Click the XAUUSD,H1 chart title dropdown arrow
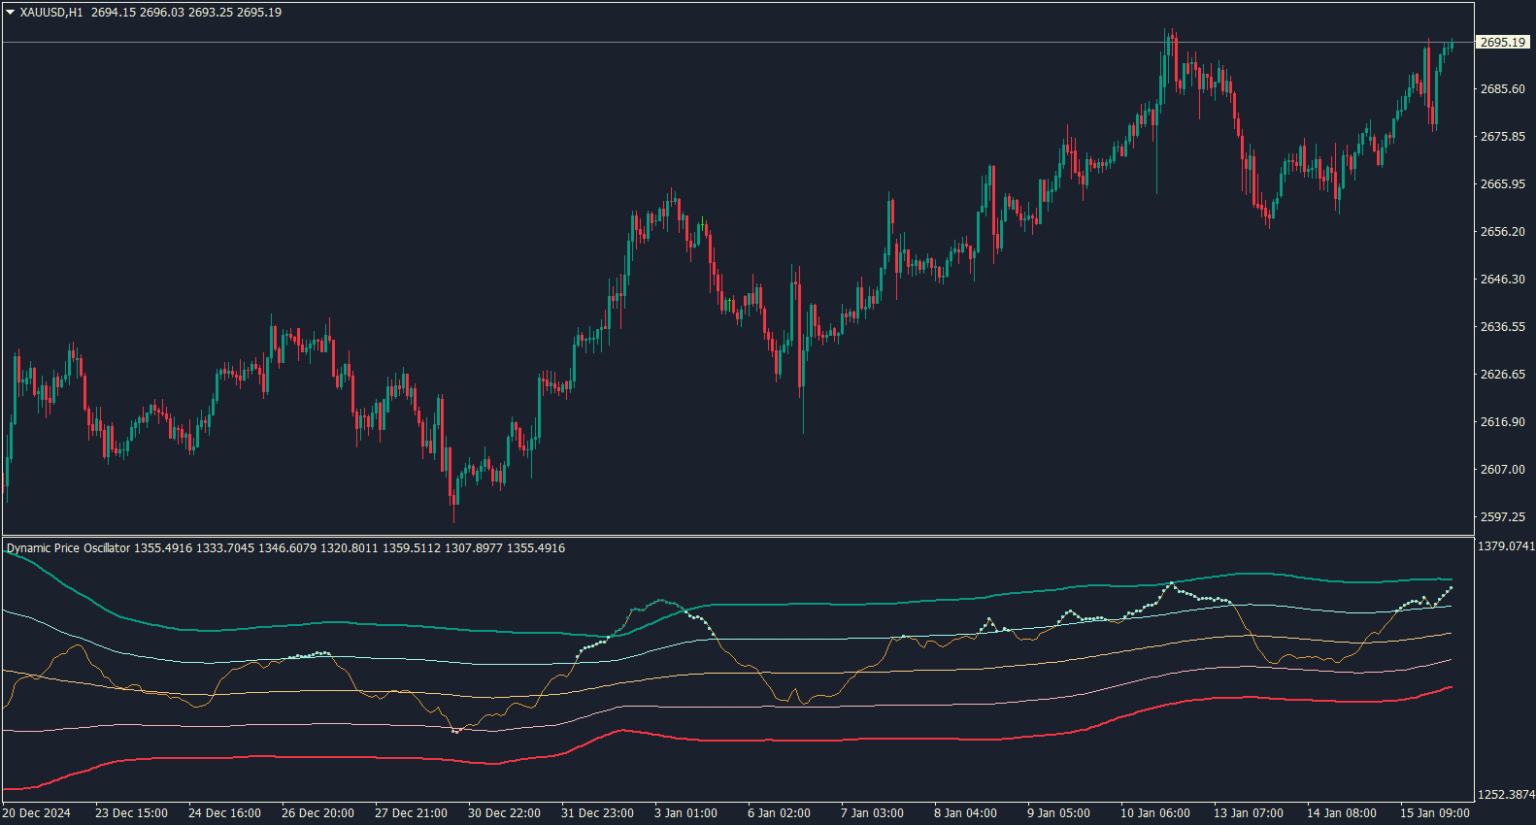The width and height of the screenshot is (1536, 825). click(10, 10)
